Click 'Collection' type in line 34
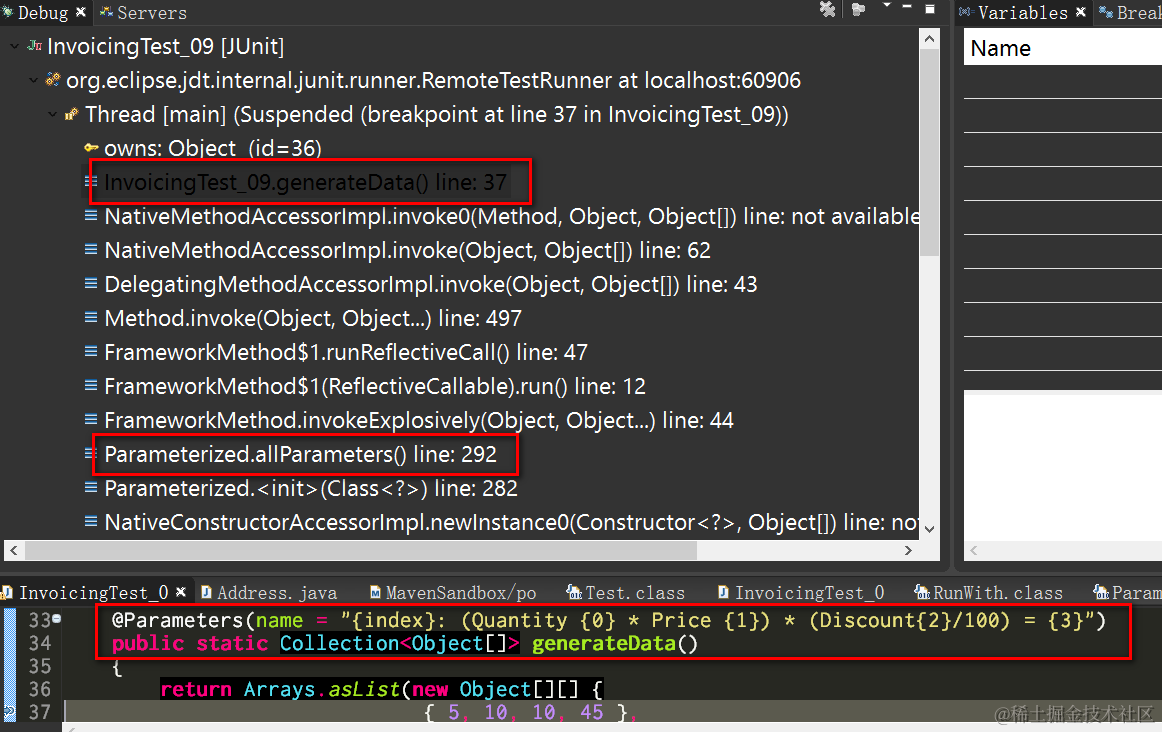Screen dimensions: 1162x732 pos(339,643)
